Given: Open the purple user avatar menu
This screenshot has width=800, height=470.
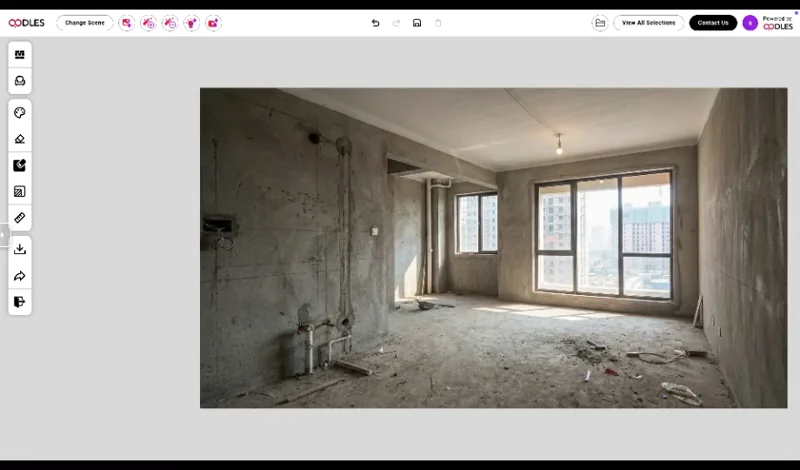Looking at the screenshot, I should tap(750, 23).
